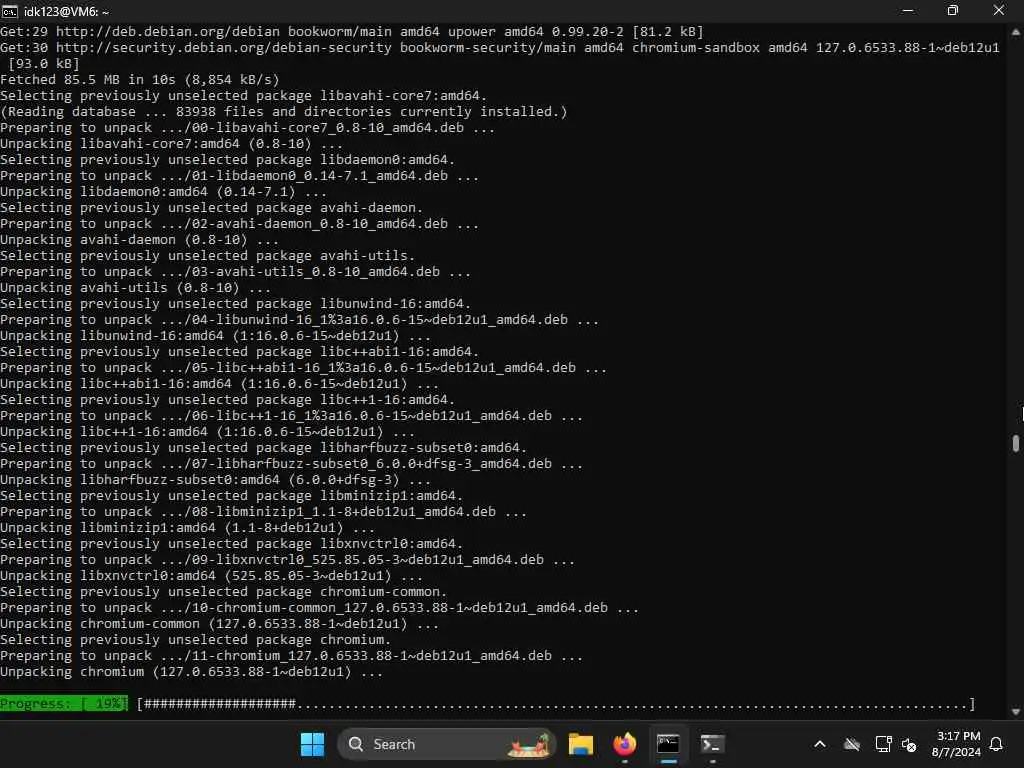Click 'Preparing to unpack .../07-libharfbuzz-subset0' line
The width and height of the screenshot is (1024, 768).
[291, 464]
